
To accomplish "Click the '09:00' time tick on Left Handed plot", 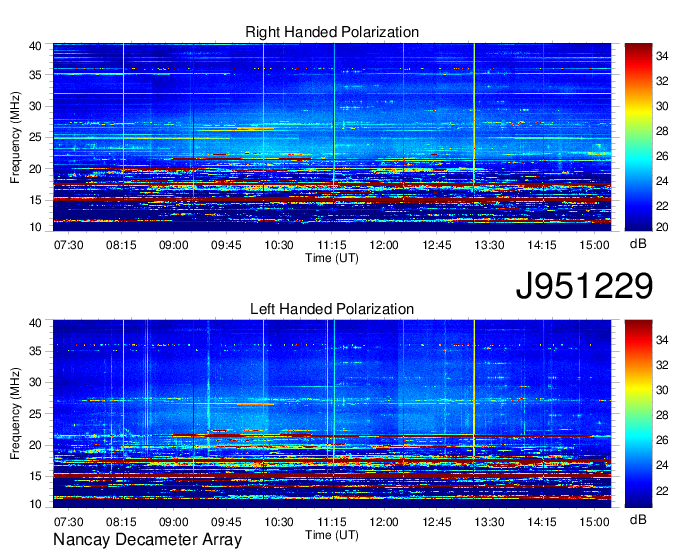I will [173, 522].
